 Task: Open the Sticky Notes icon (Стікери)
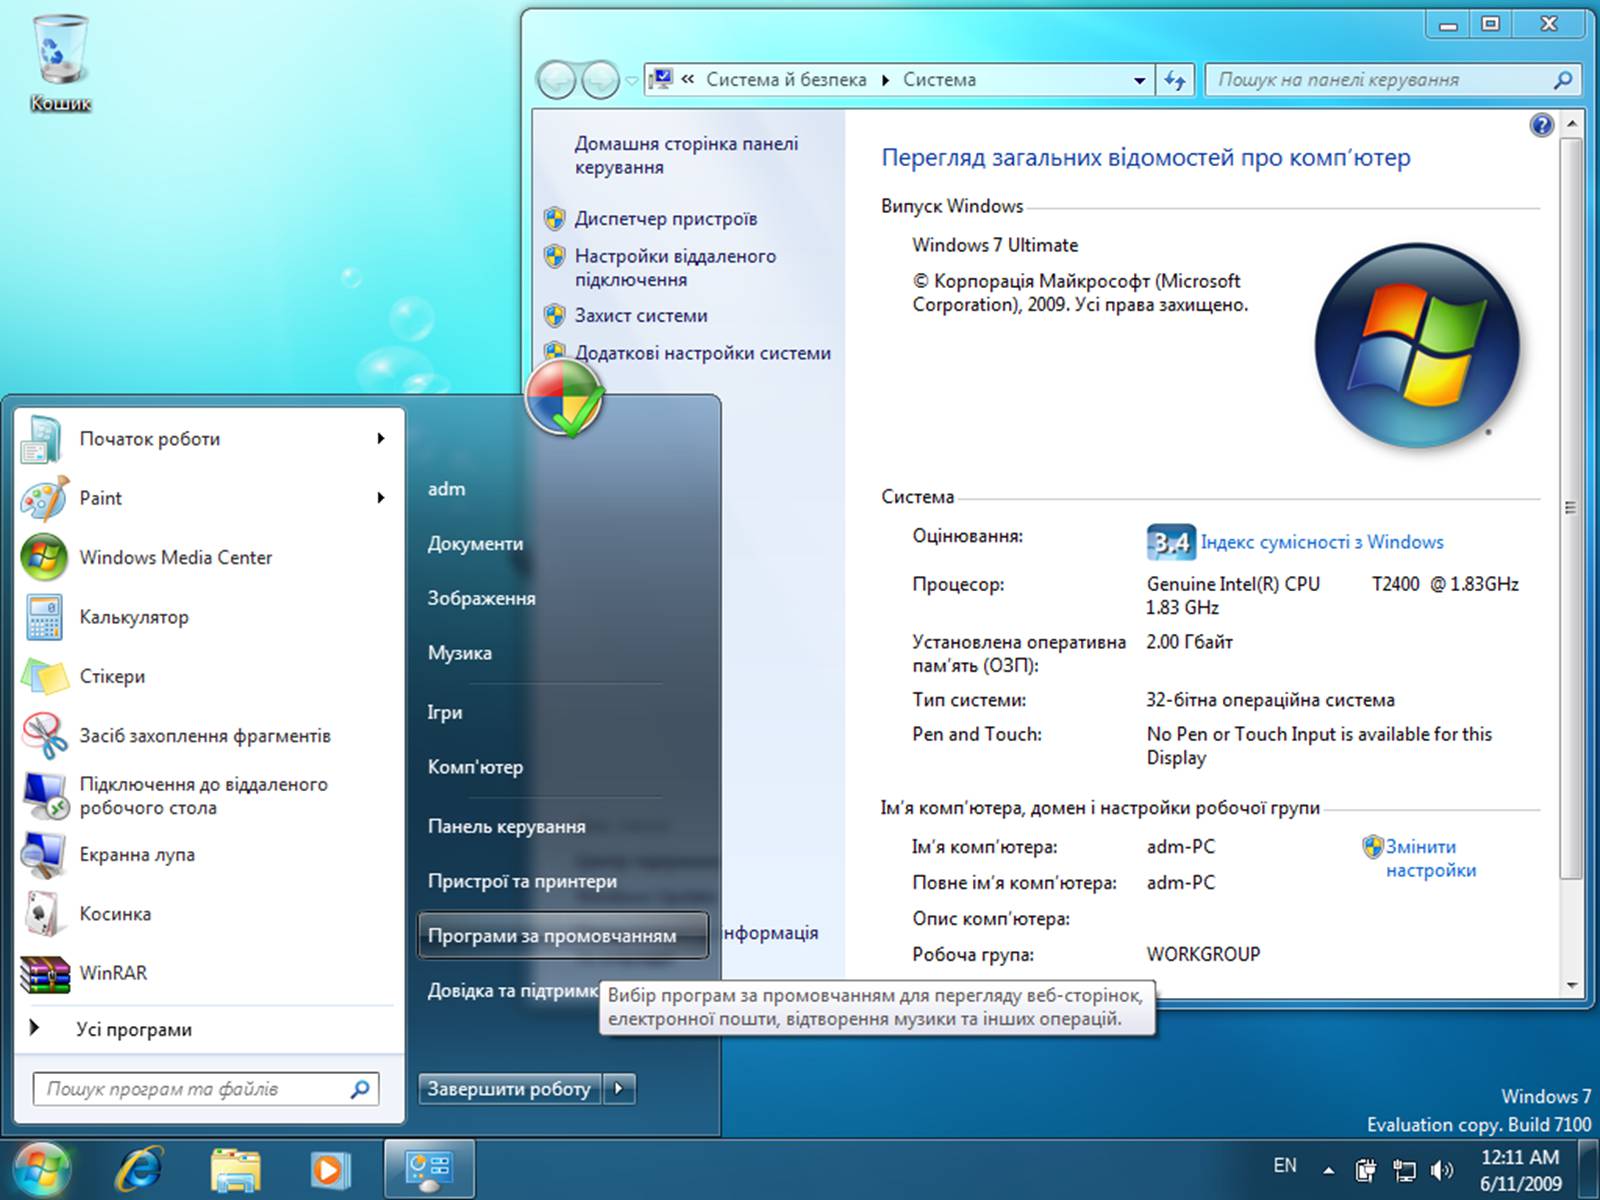coord(43,676)
